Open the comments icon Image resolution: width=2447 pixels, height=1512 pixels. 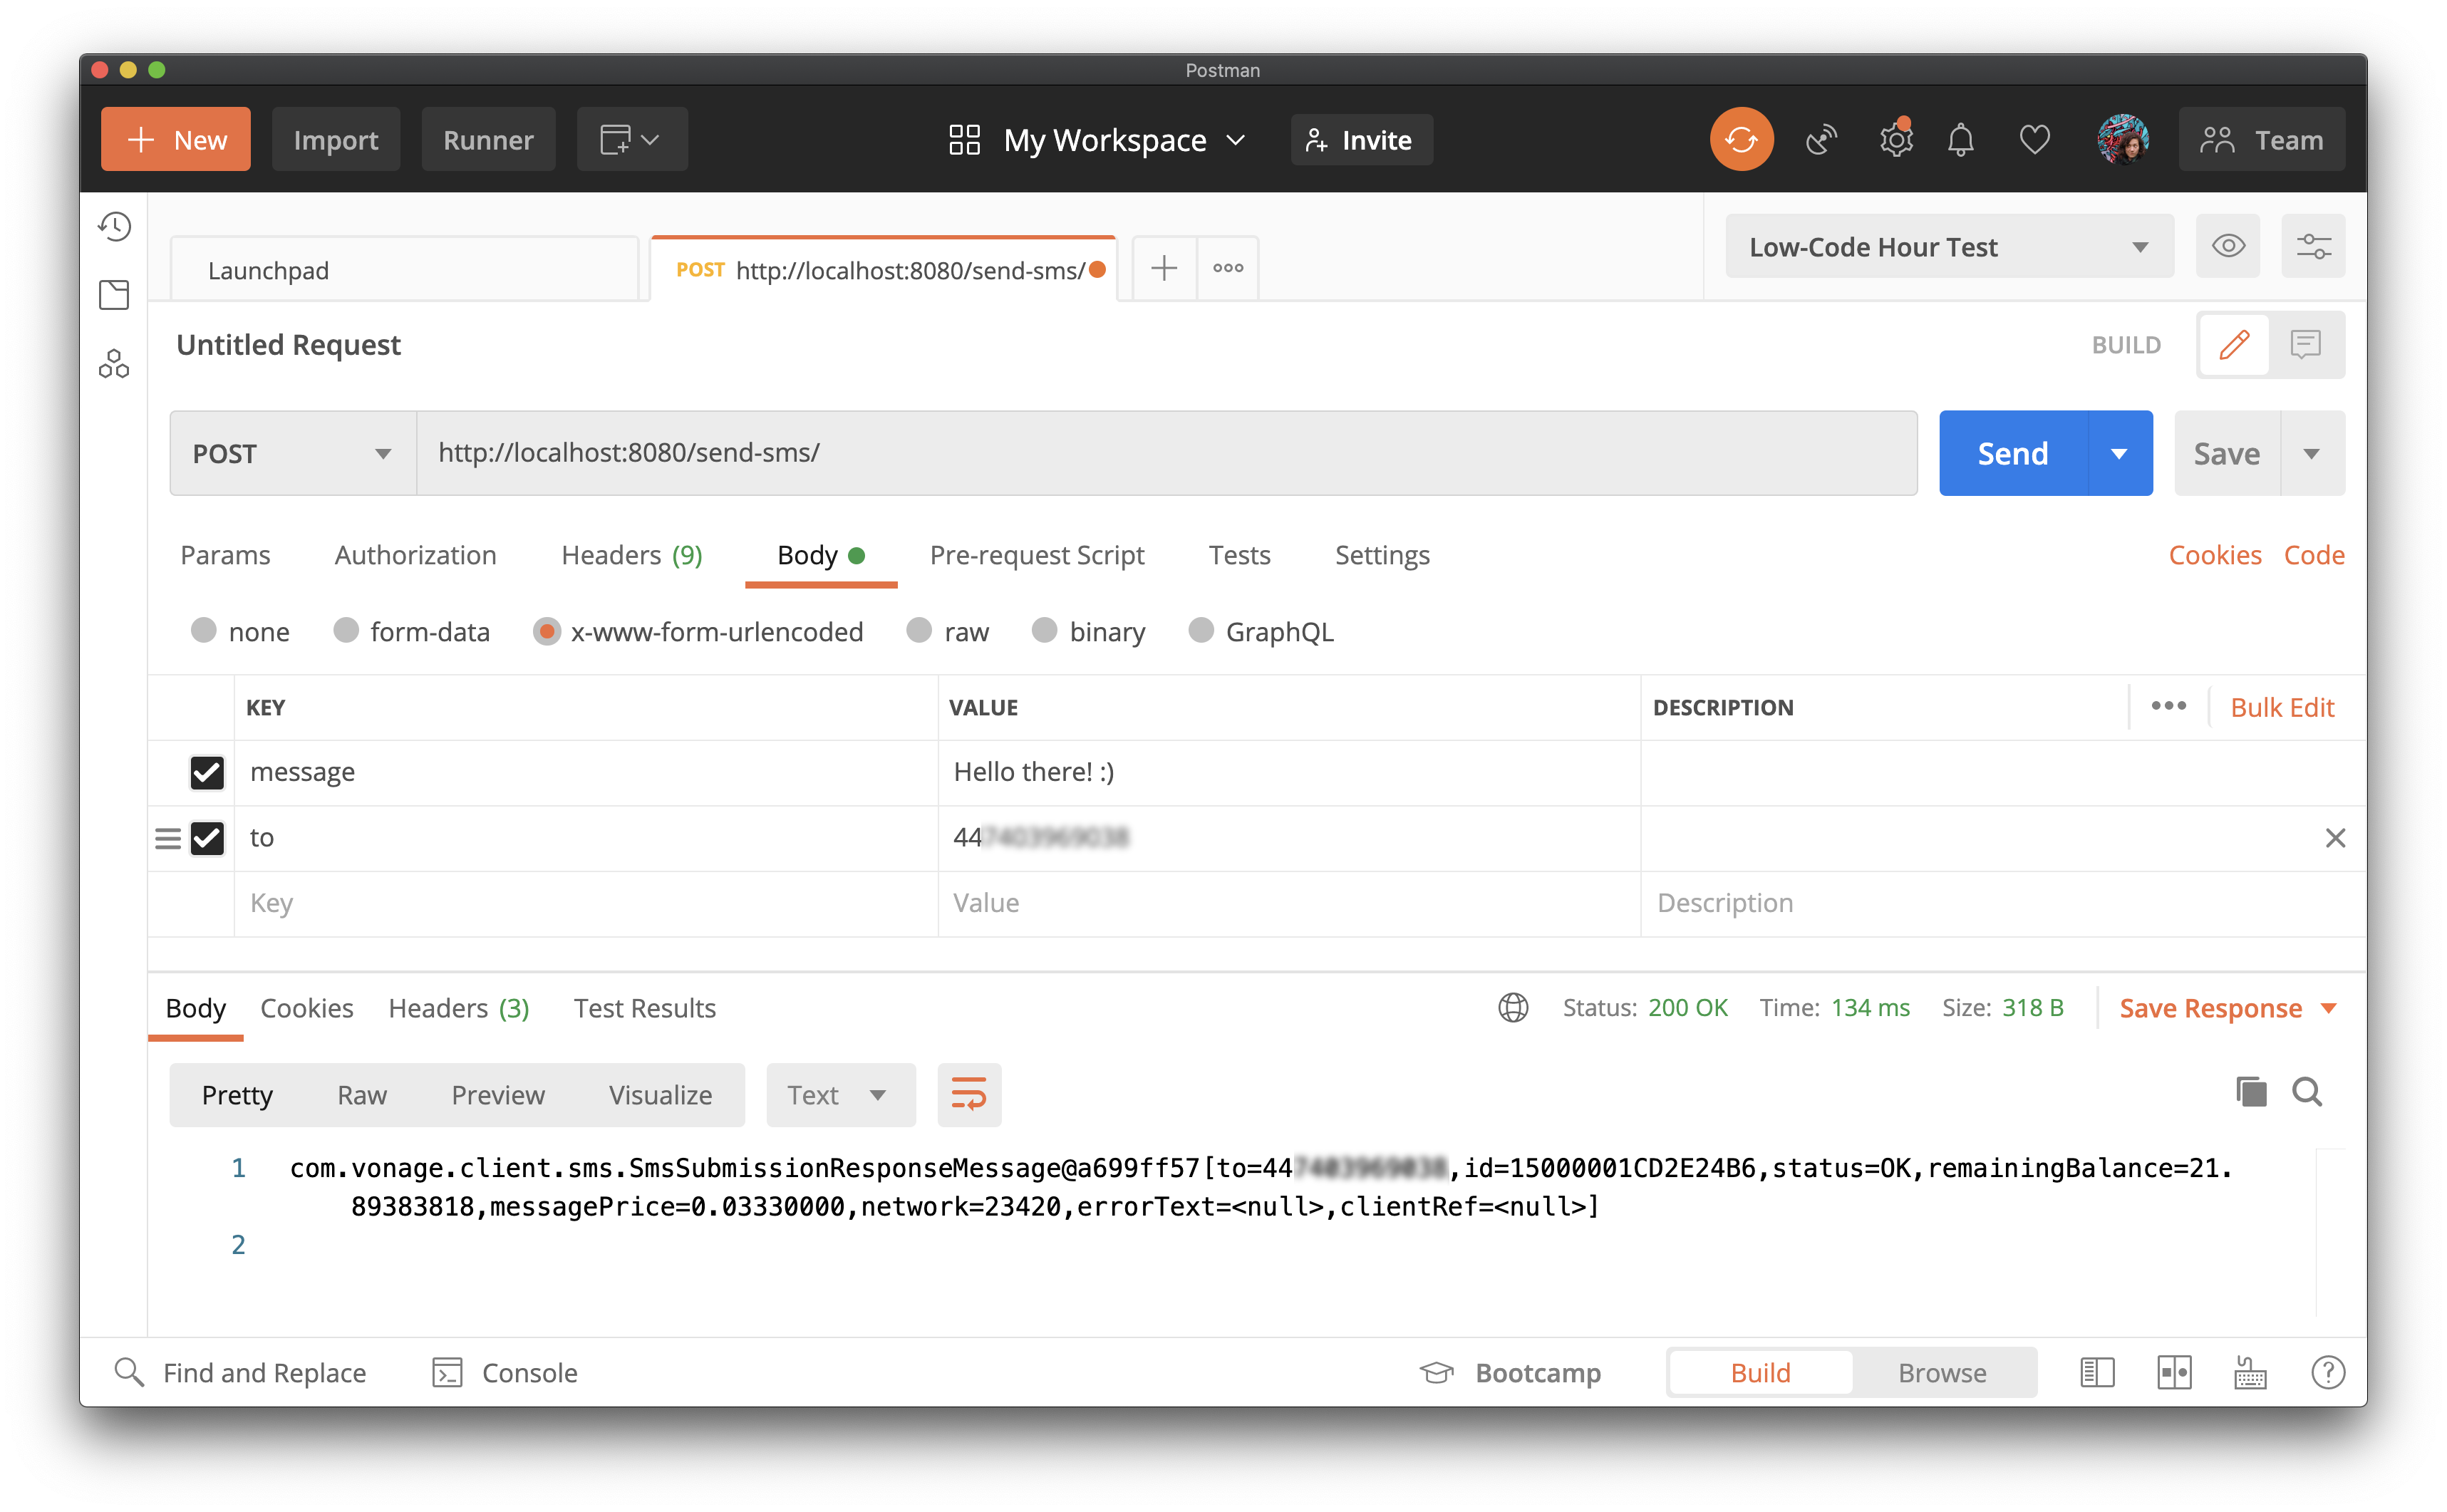(x=2305, y=345)
